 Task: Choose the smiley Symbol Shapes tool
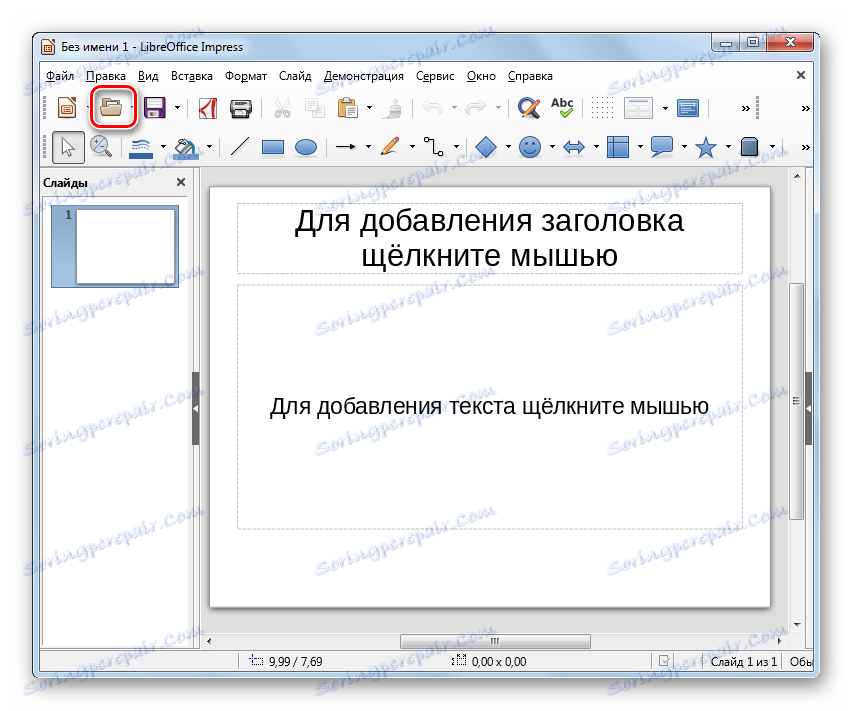530,147
